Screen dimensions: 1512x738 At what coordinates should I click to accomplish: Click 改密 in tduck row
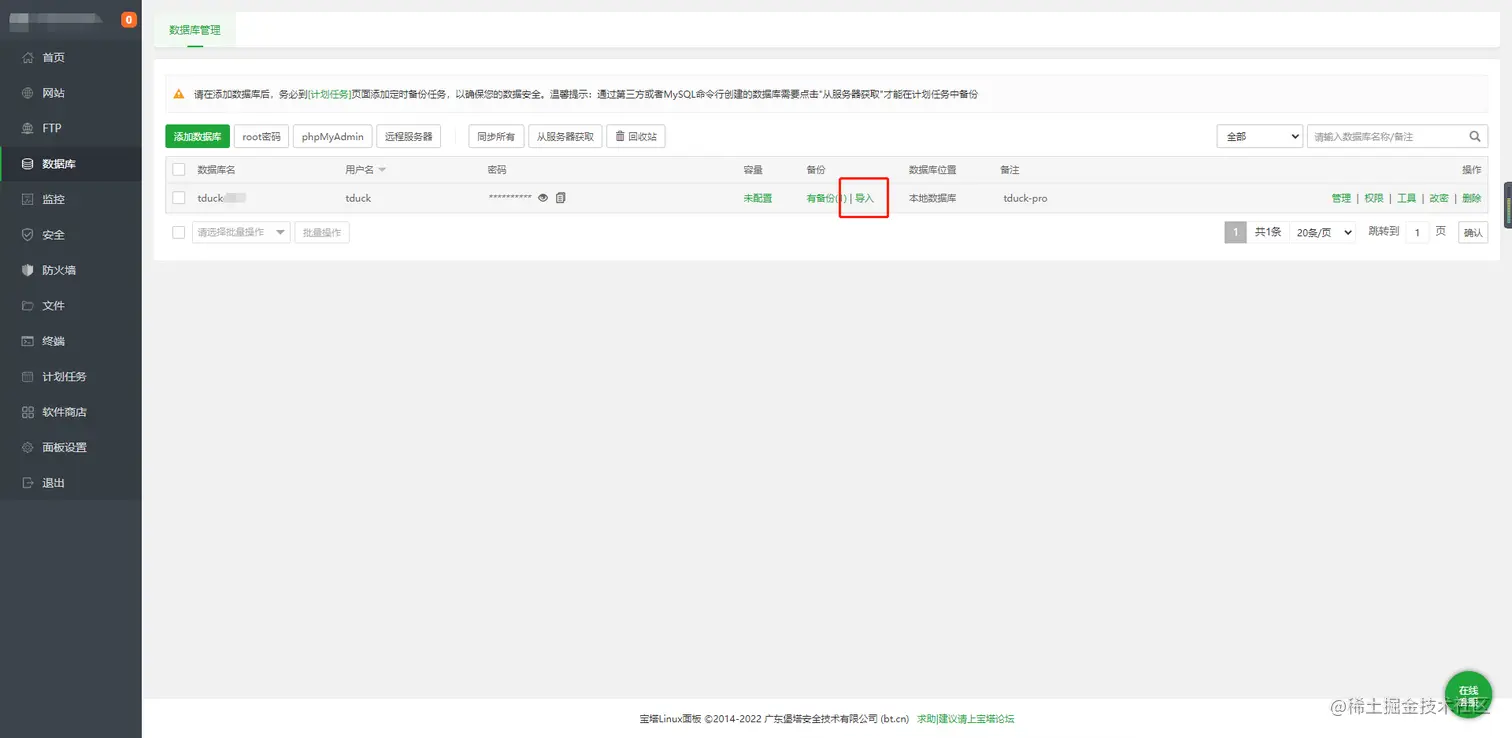pyautogui.click(x=1439, y=198)
